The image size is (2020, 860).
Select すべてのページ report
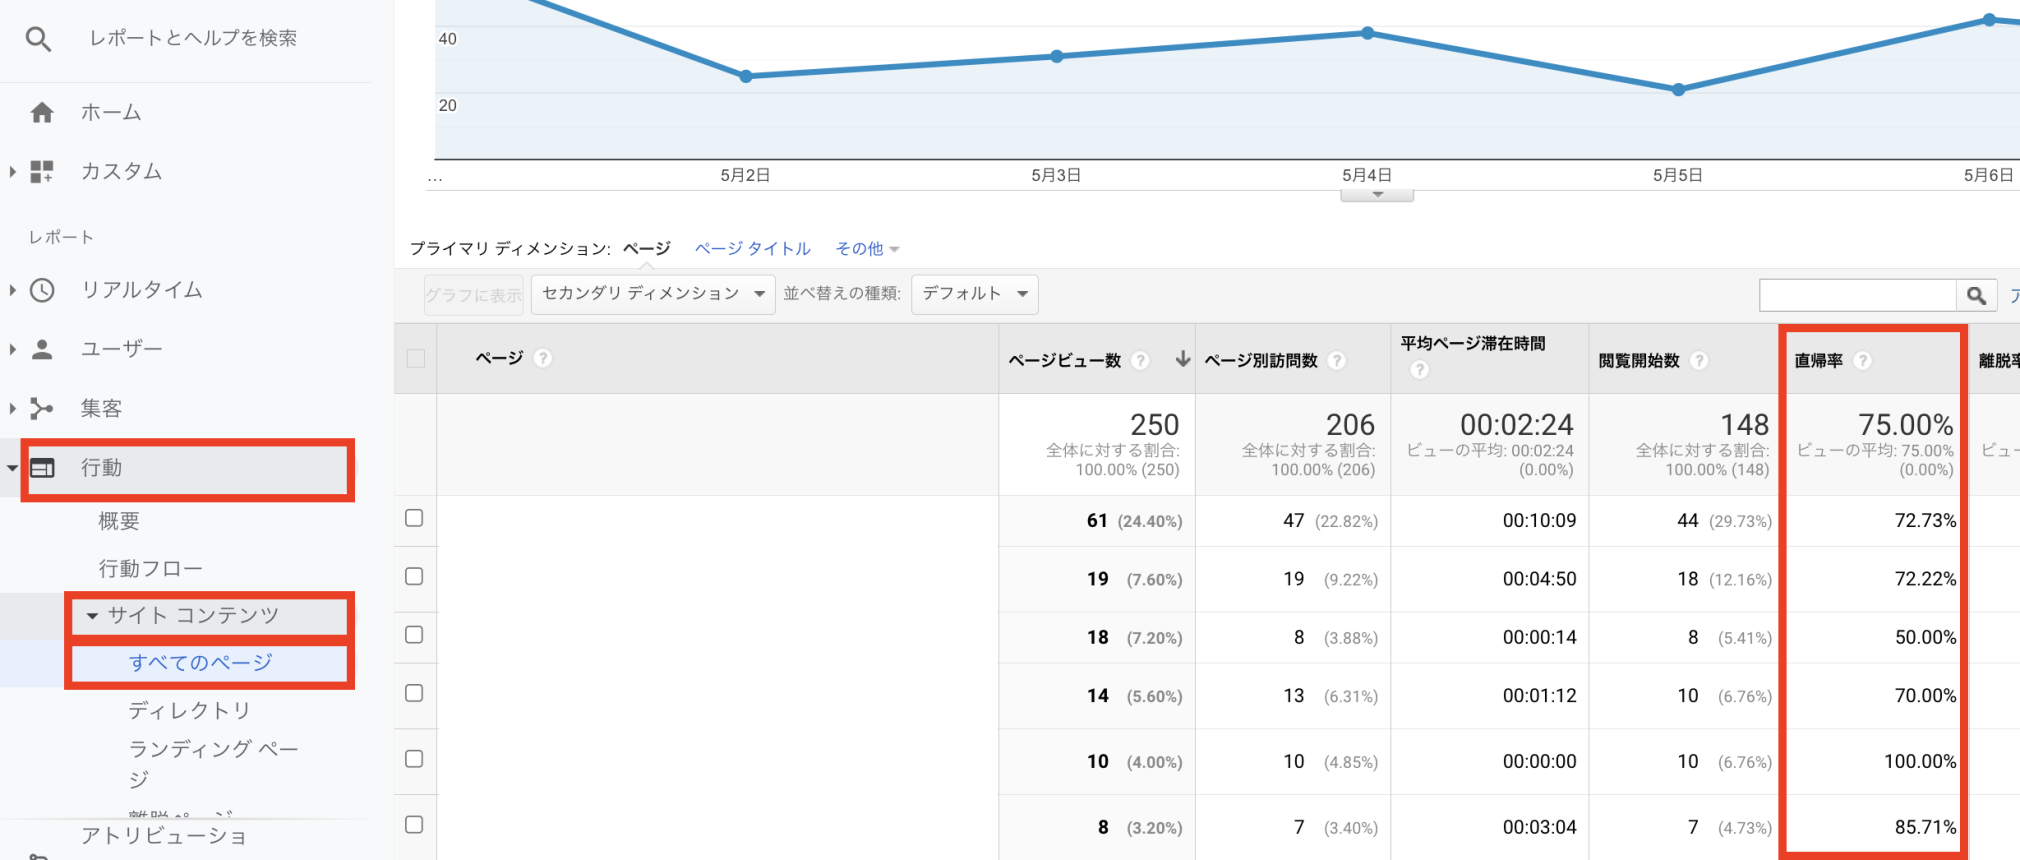tap(201, 663)
